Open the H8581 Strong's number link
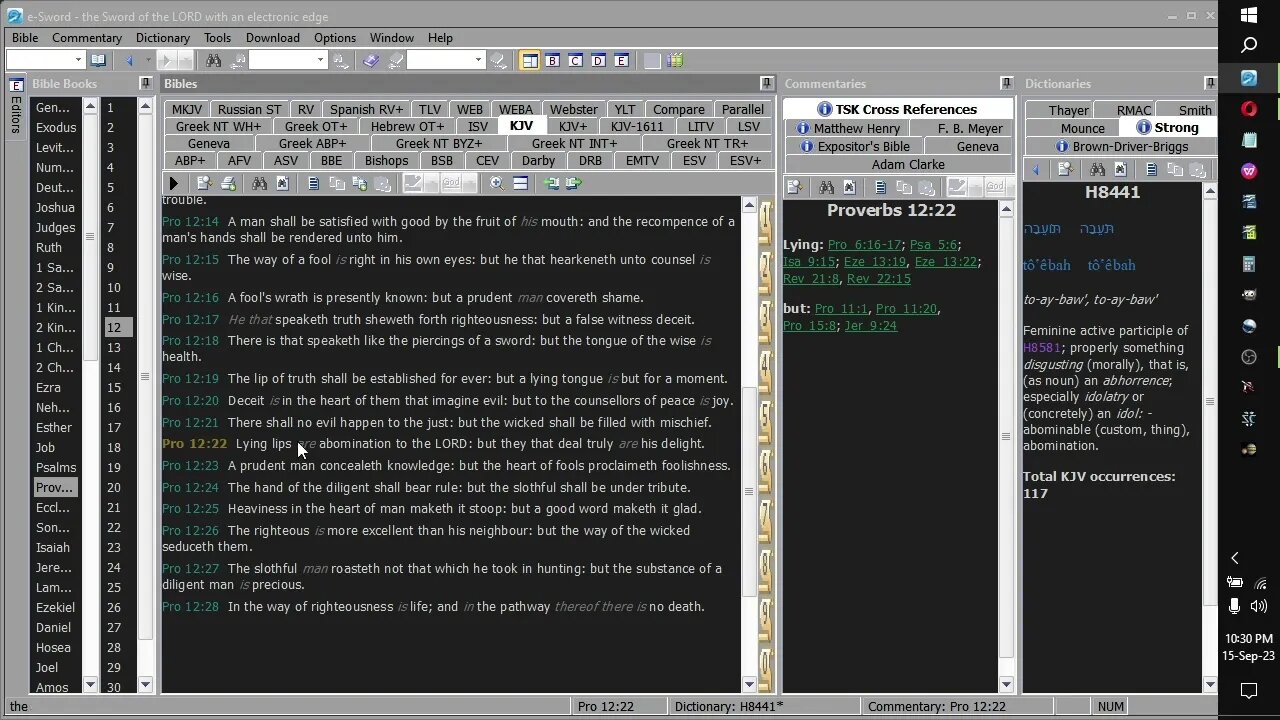The width and height of the screenshot is (1280, 720). (1040, 348)
